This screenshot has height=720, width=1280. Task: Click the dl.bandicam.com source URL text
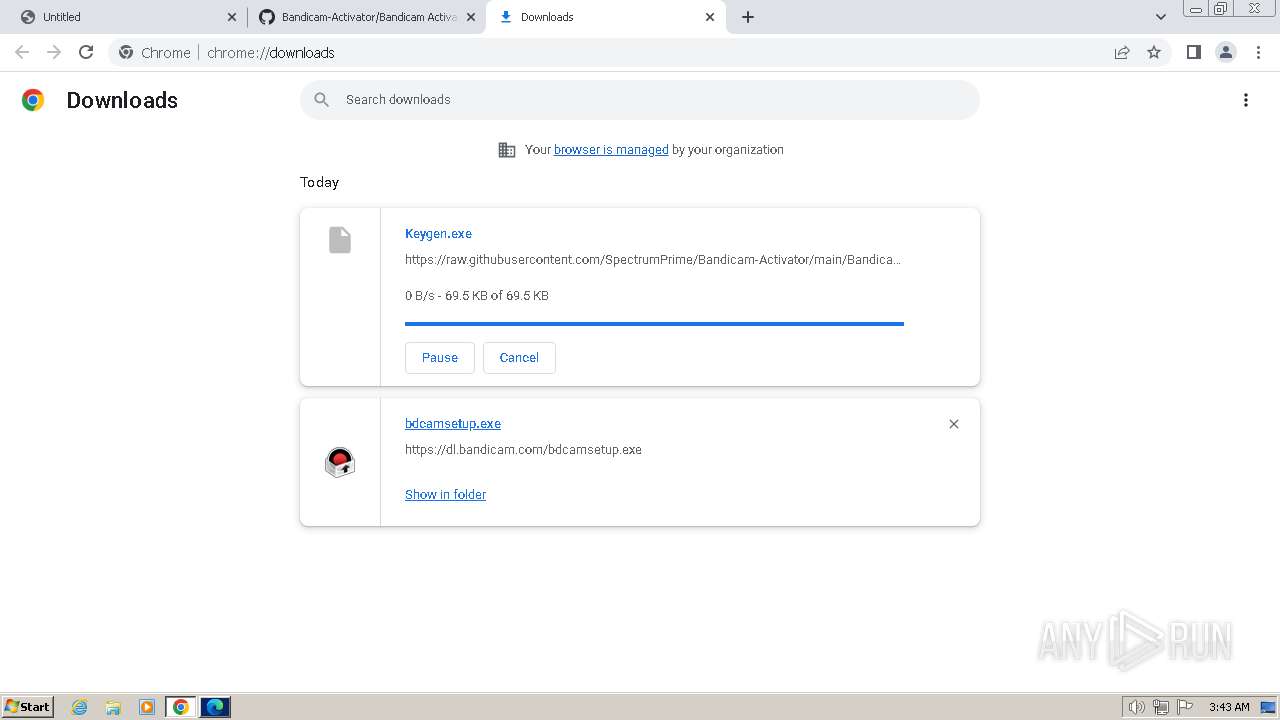[523, 450]
